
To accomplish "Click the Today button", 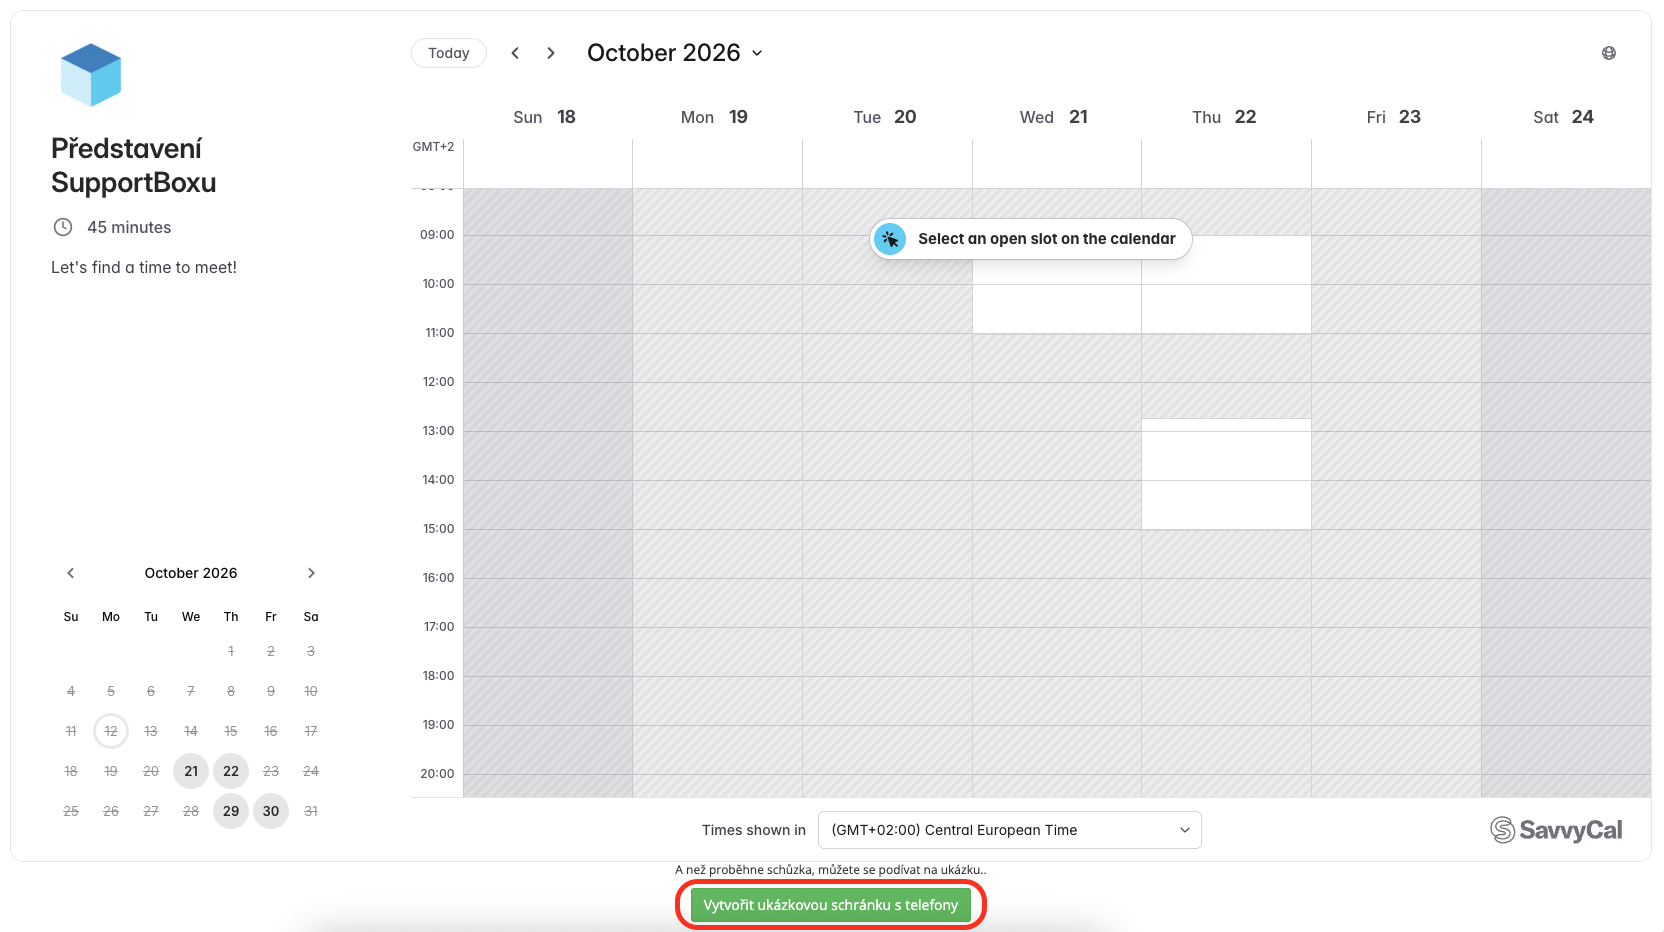I will [x=448, y=53].
